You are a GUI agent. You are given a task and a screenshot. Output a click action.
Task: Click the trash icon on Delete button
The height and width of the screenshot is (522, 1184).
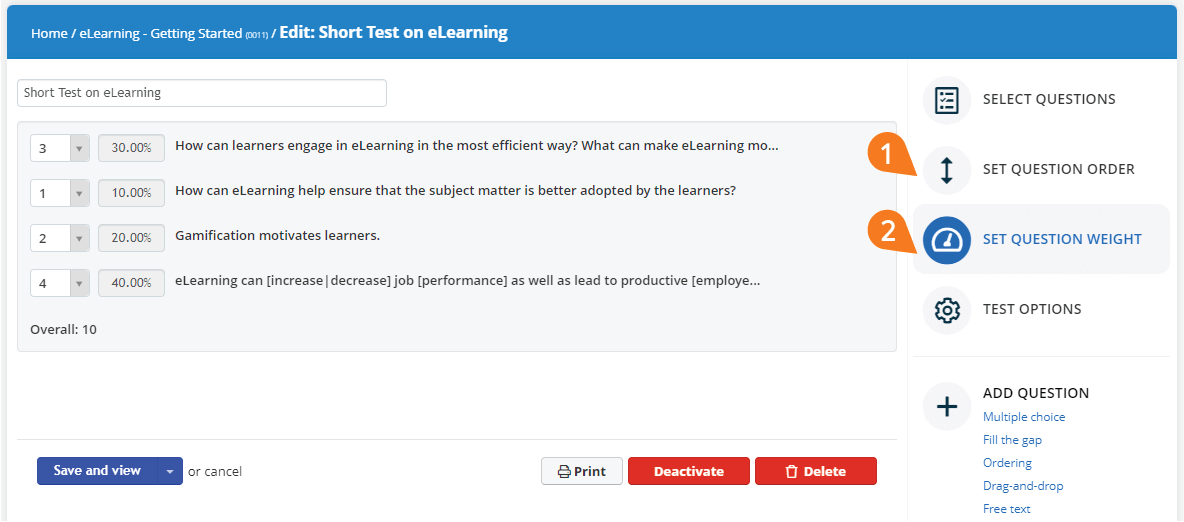[x=791, y=472]
